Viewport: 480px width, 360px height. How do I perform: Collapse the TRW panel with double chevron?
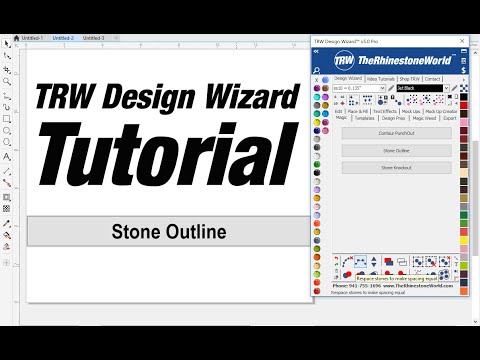tap(316, 51)
